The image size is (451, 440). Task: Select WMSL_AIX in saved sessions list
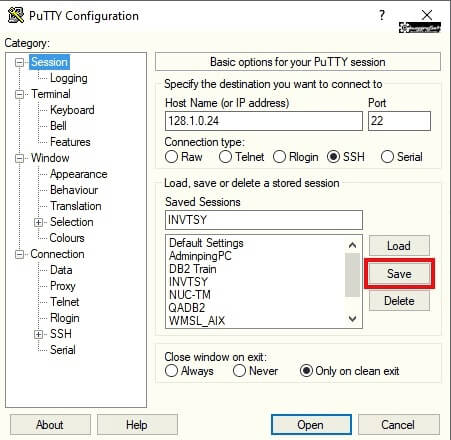pyautogui.click(x=197, y=321)
